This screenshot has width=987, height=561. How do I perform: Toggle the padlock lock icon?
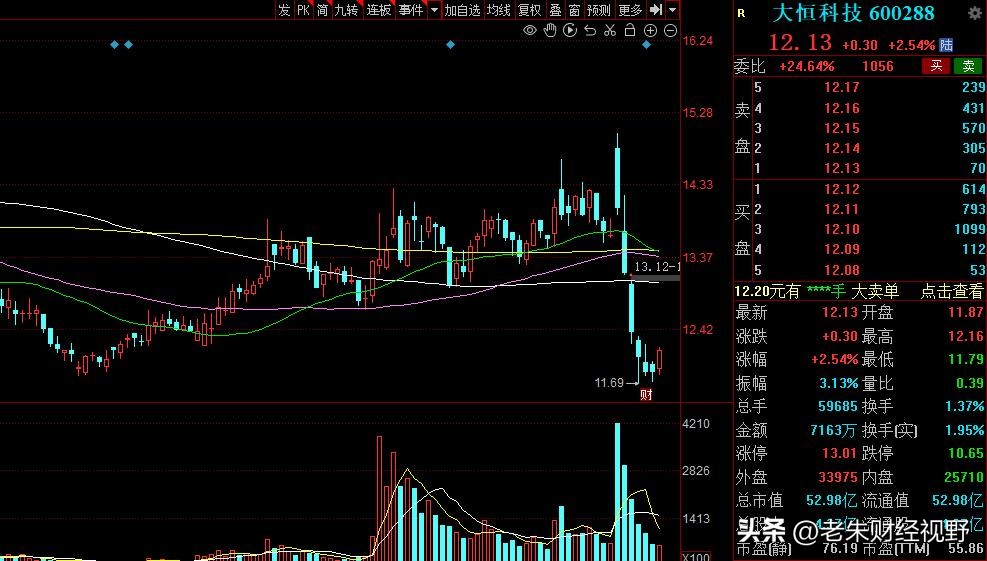[x=630, y=30]
